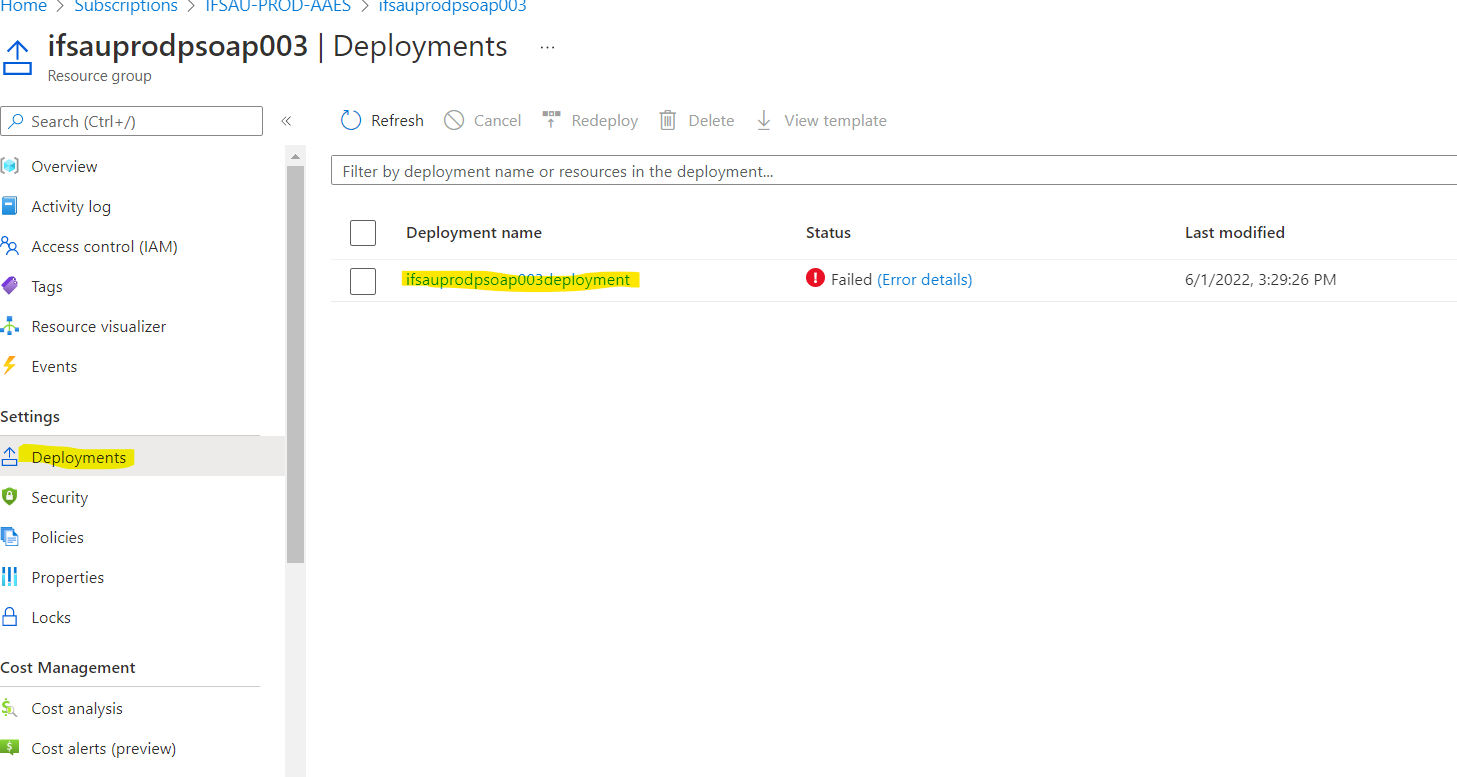Check the ifsauprodpsoap003deployment row checkbox
The width and height of the screenshot is (1457, 777).
click(363, 281)
